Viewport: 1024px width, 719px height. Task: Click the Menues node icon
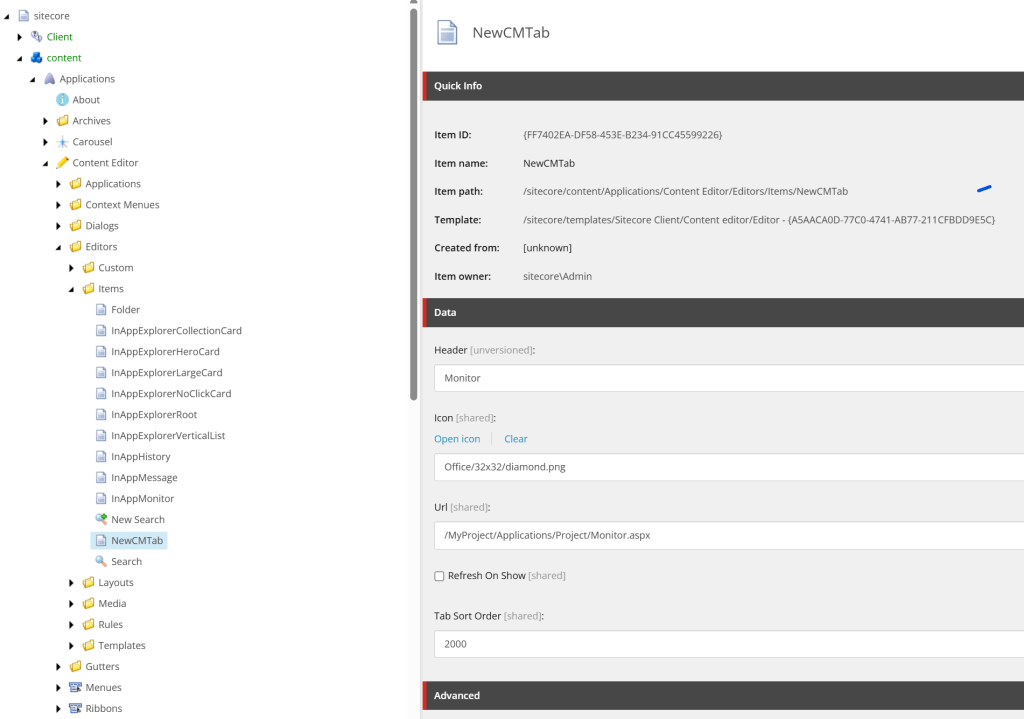click(75, 688)
